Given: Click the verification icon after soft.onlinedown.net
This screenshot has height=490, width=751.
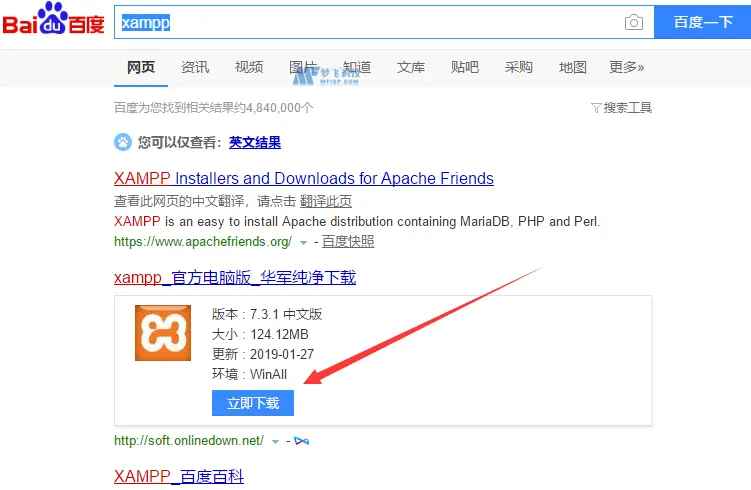Looking at the screenshot, I should [x=302, y=441].
